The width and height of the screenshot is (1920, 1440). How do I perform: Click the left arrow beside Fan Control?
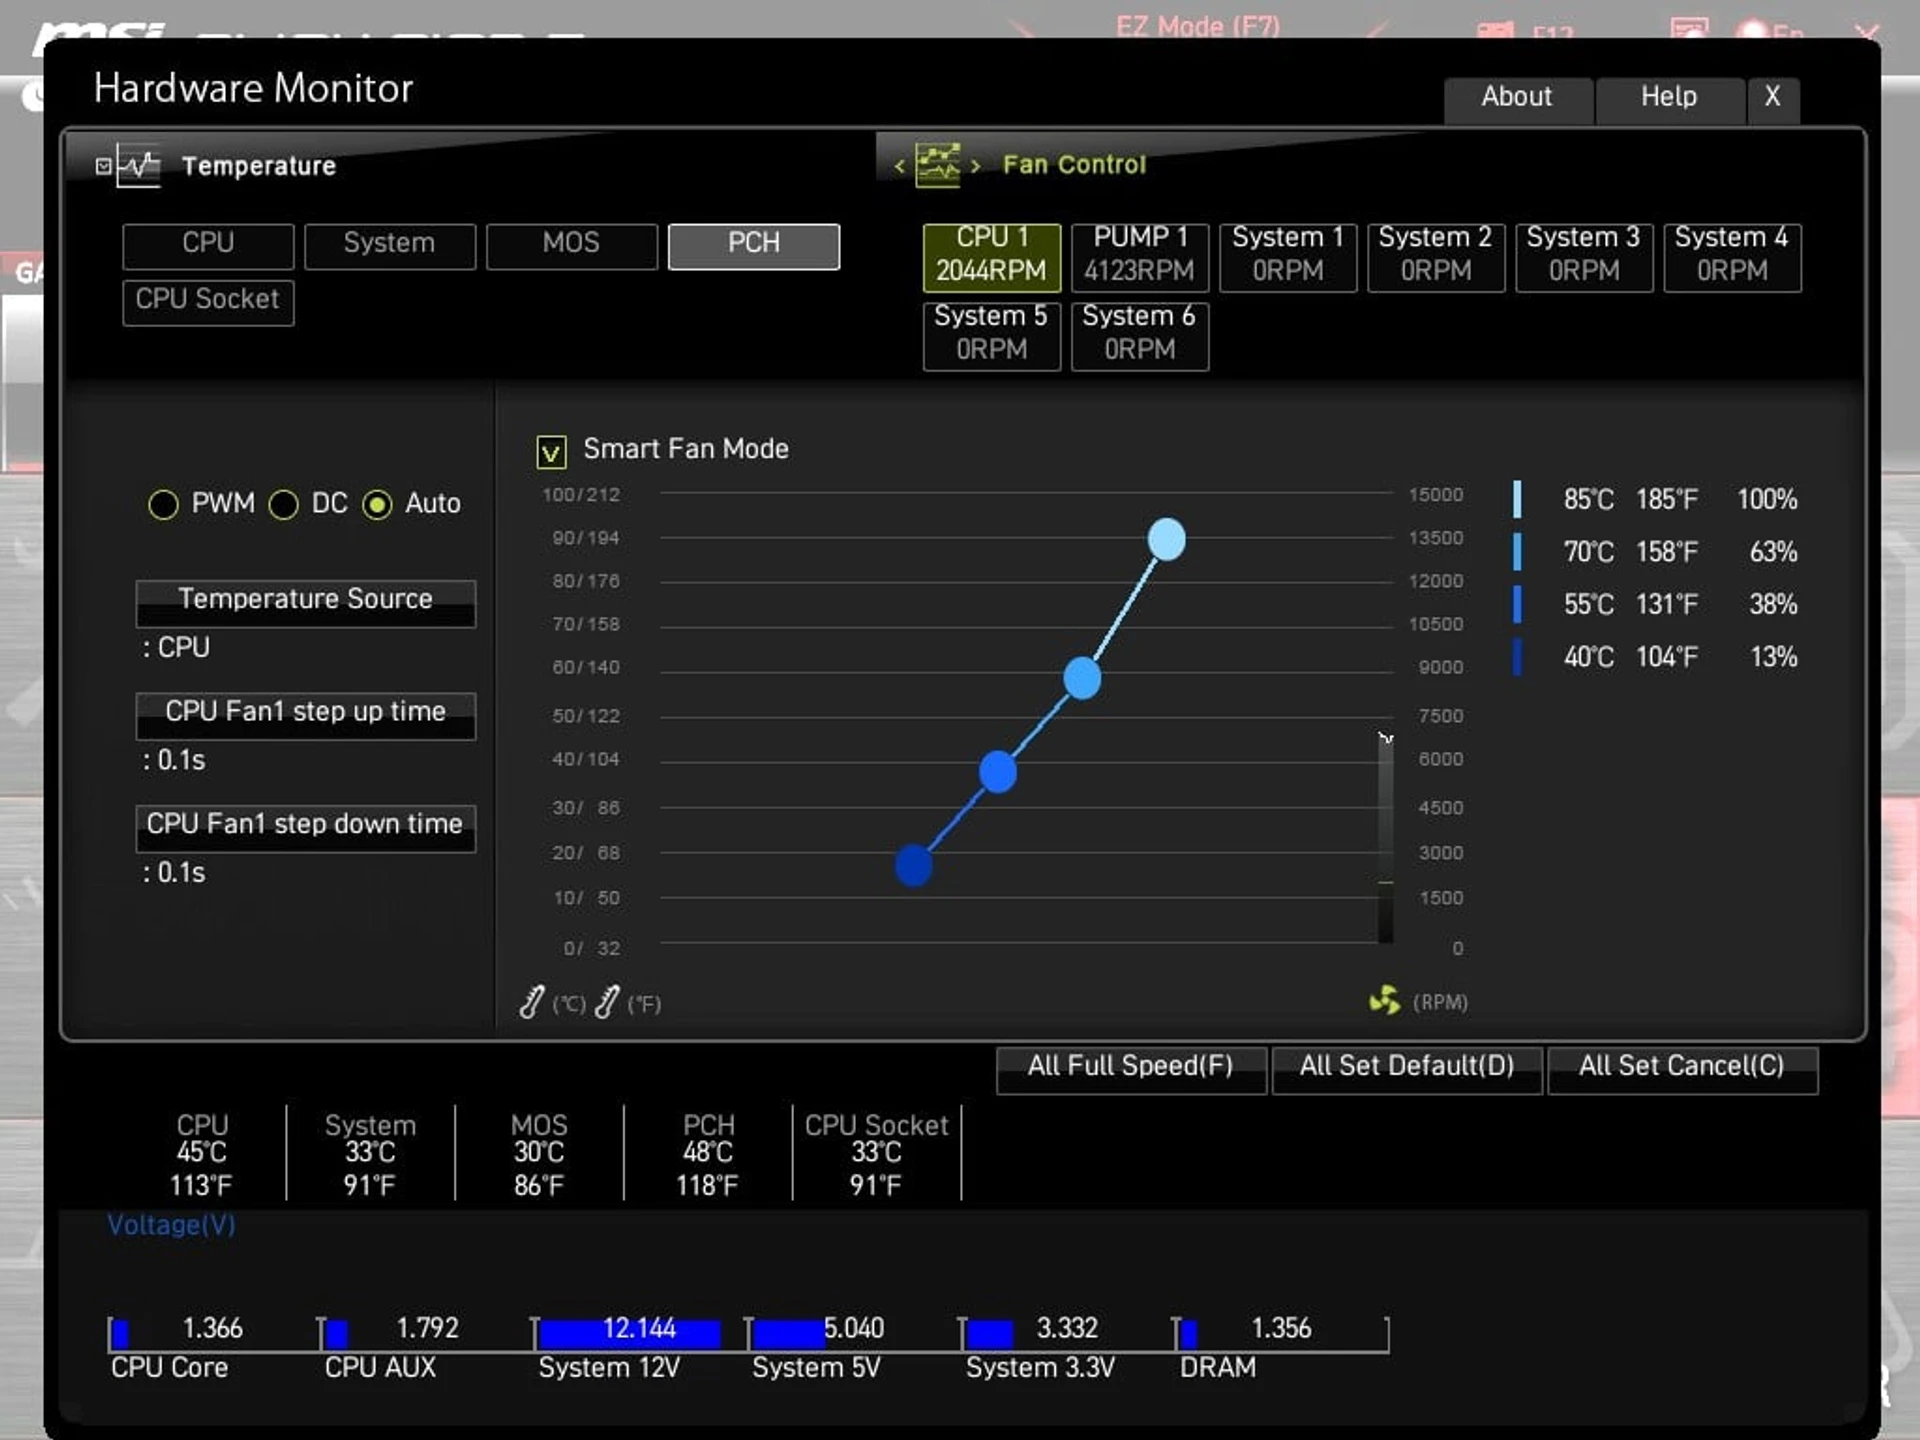(x=899, y=166)
